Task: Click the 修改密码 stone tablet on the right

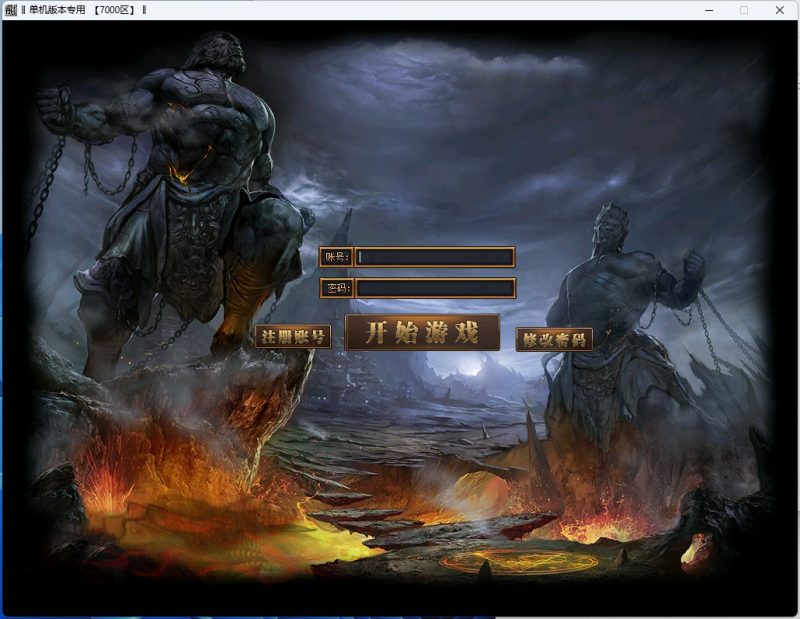Action: [556, 340]
